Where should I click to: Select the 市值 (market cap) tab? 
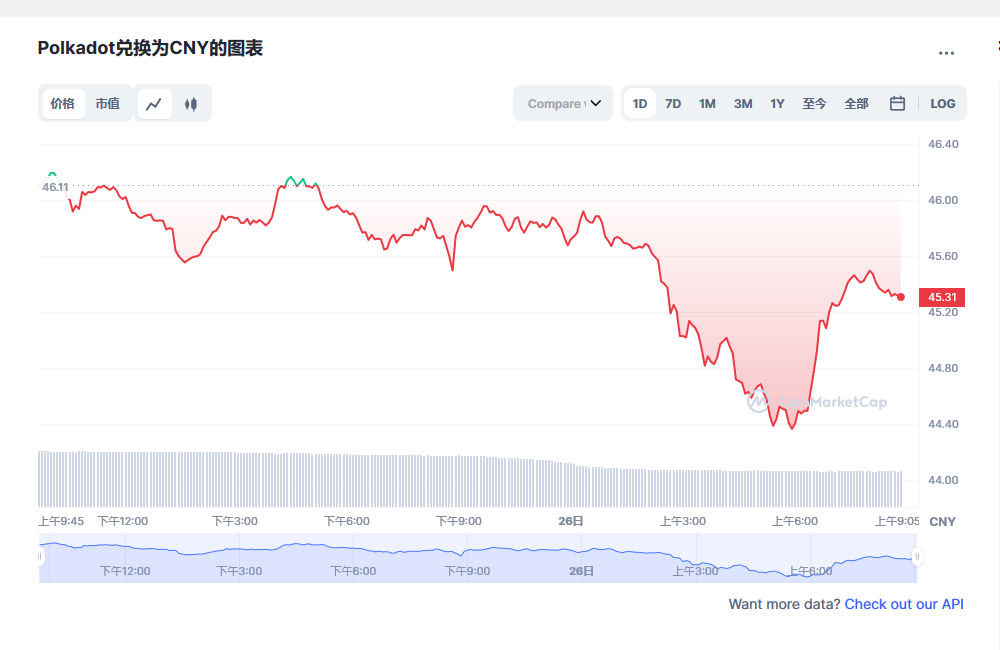108,103
